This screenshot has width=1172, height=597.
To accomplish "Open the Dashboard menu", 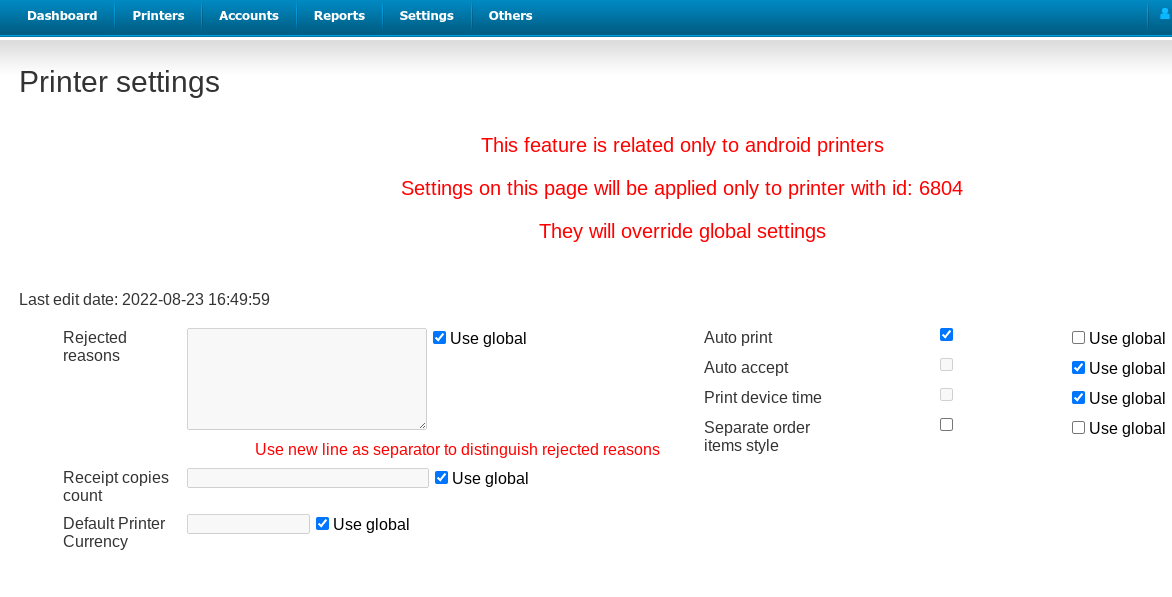I will click(x=62, y=16).
